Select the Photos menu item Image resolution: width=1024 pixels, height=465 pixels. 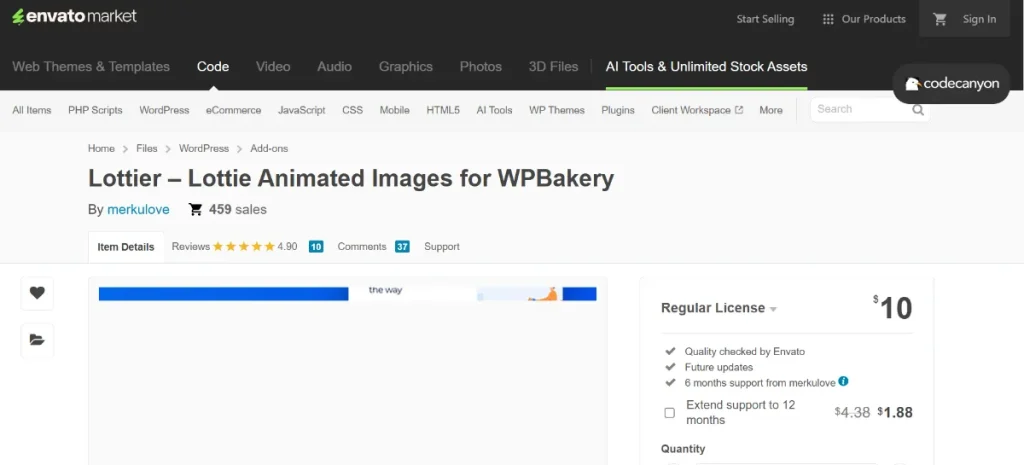481,67
